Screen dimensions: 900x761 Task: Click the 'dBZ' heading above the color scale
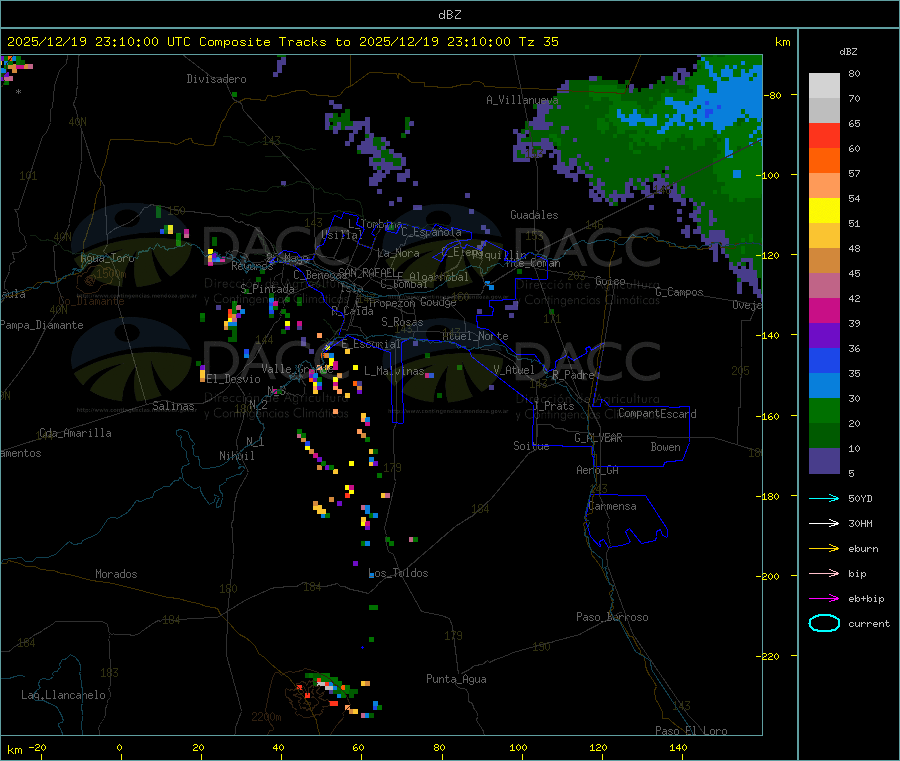(x=848, y=52)
